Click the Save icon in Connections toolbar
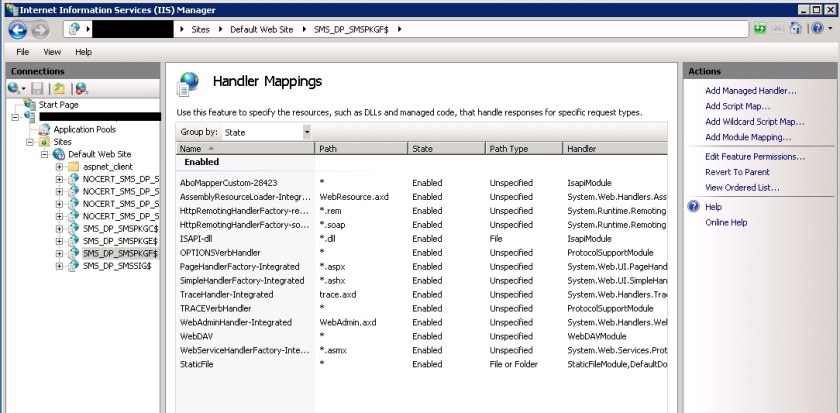This screenshot has height=413, width=840. tap(39, 89)
